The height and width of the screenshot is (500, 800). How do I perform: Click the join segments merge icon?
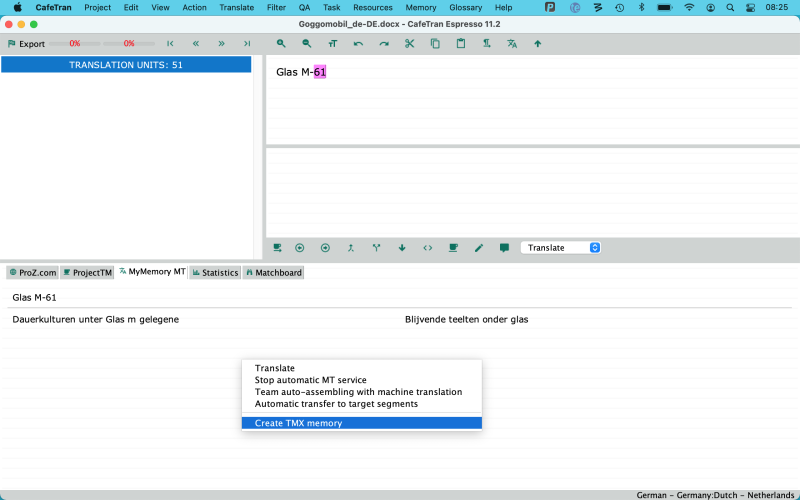click(x=351, y=248)
